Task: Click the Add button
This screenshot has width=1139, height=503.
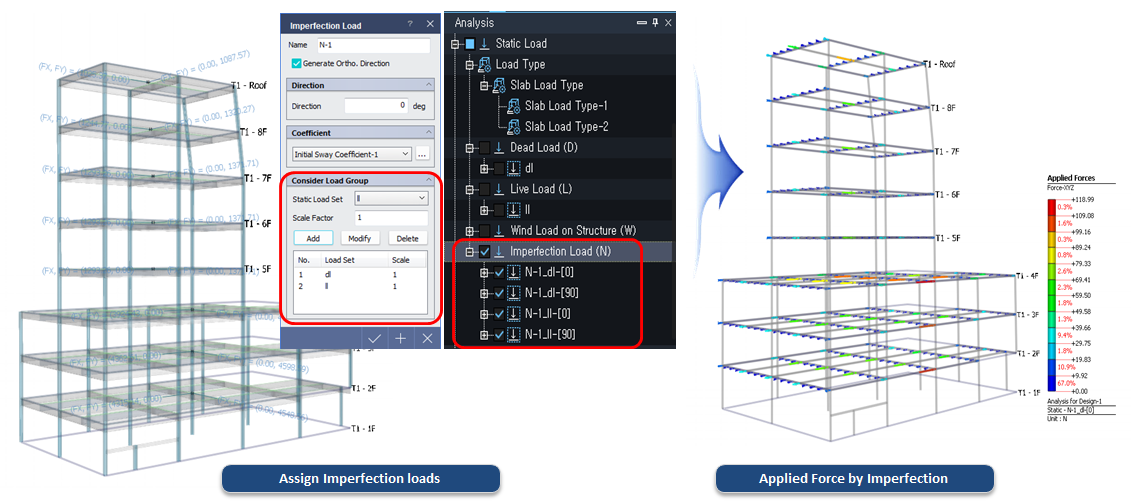Action: tap(313, 238)
